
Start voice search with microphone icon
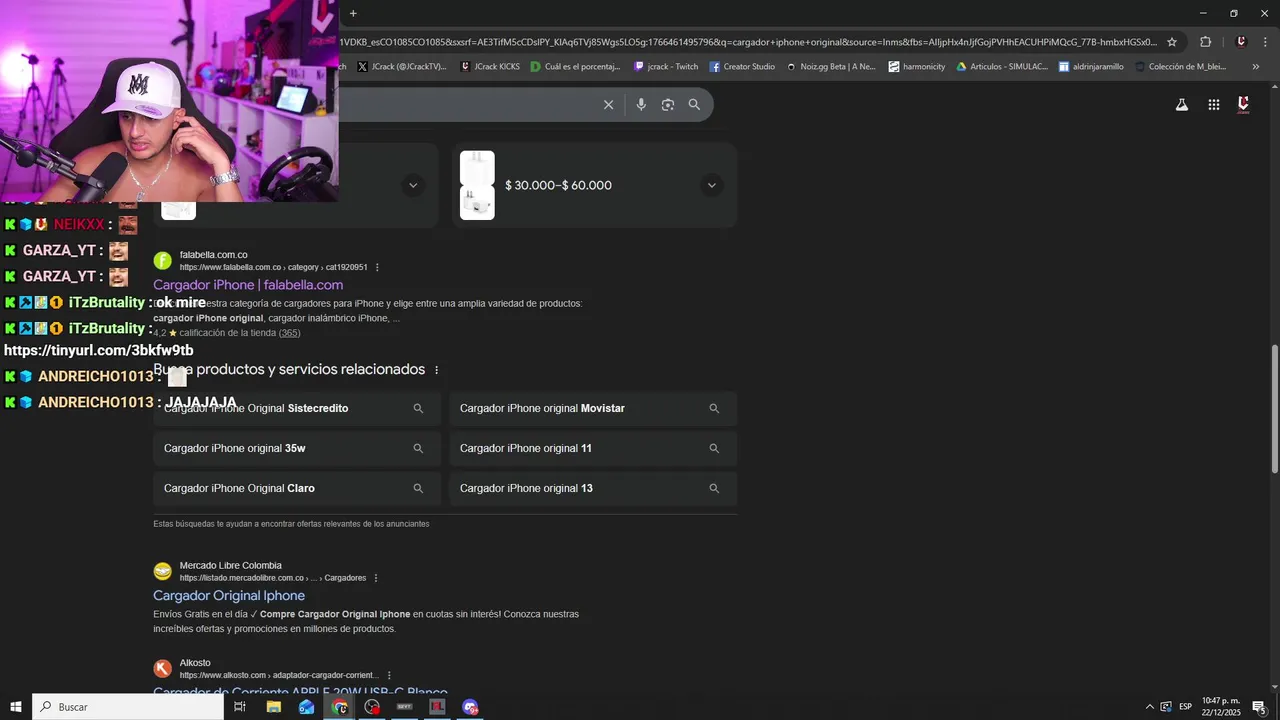(x=641, y=105)
